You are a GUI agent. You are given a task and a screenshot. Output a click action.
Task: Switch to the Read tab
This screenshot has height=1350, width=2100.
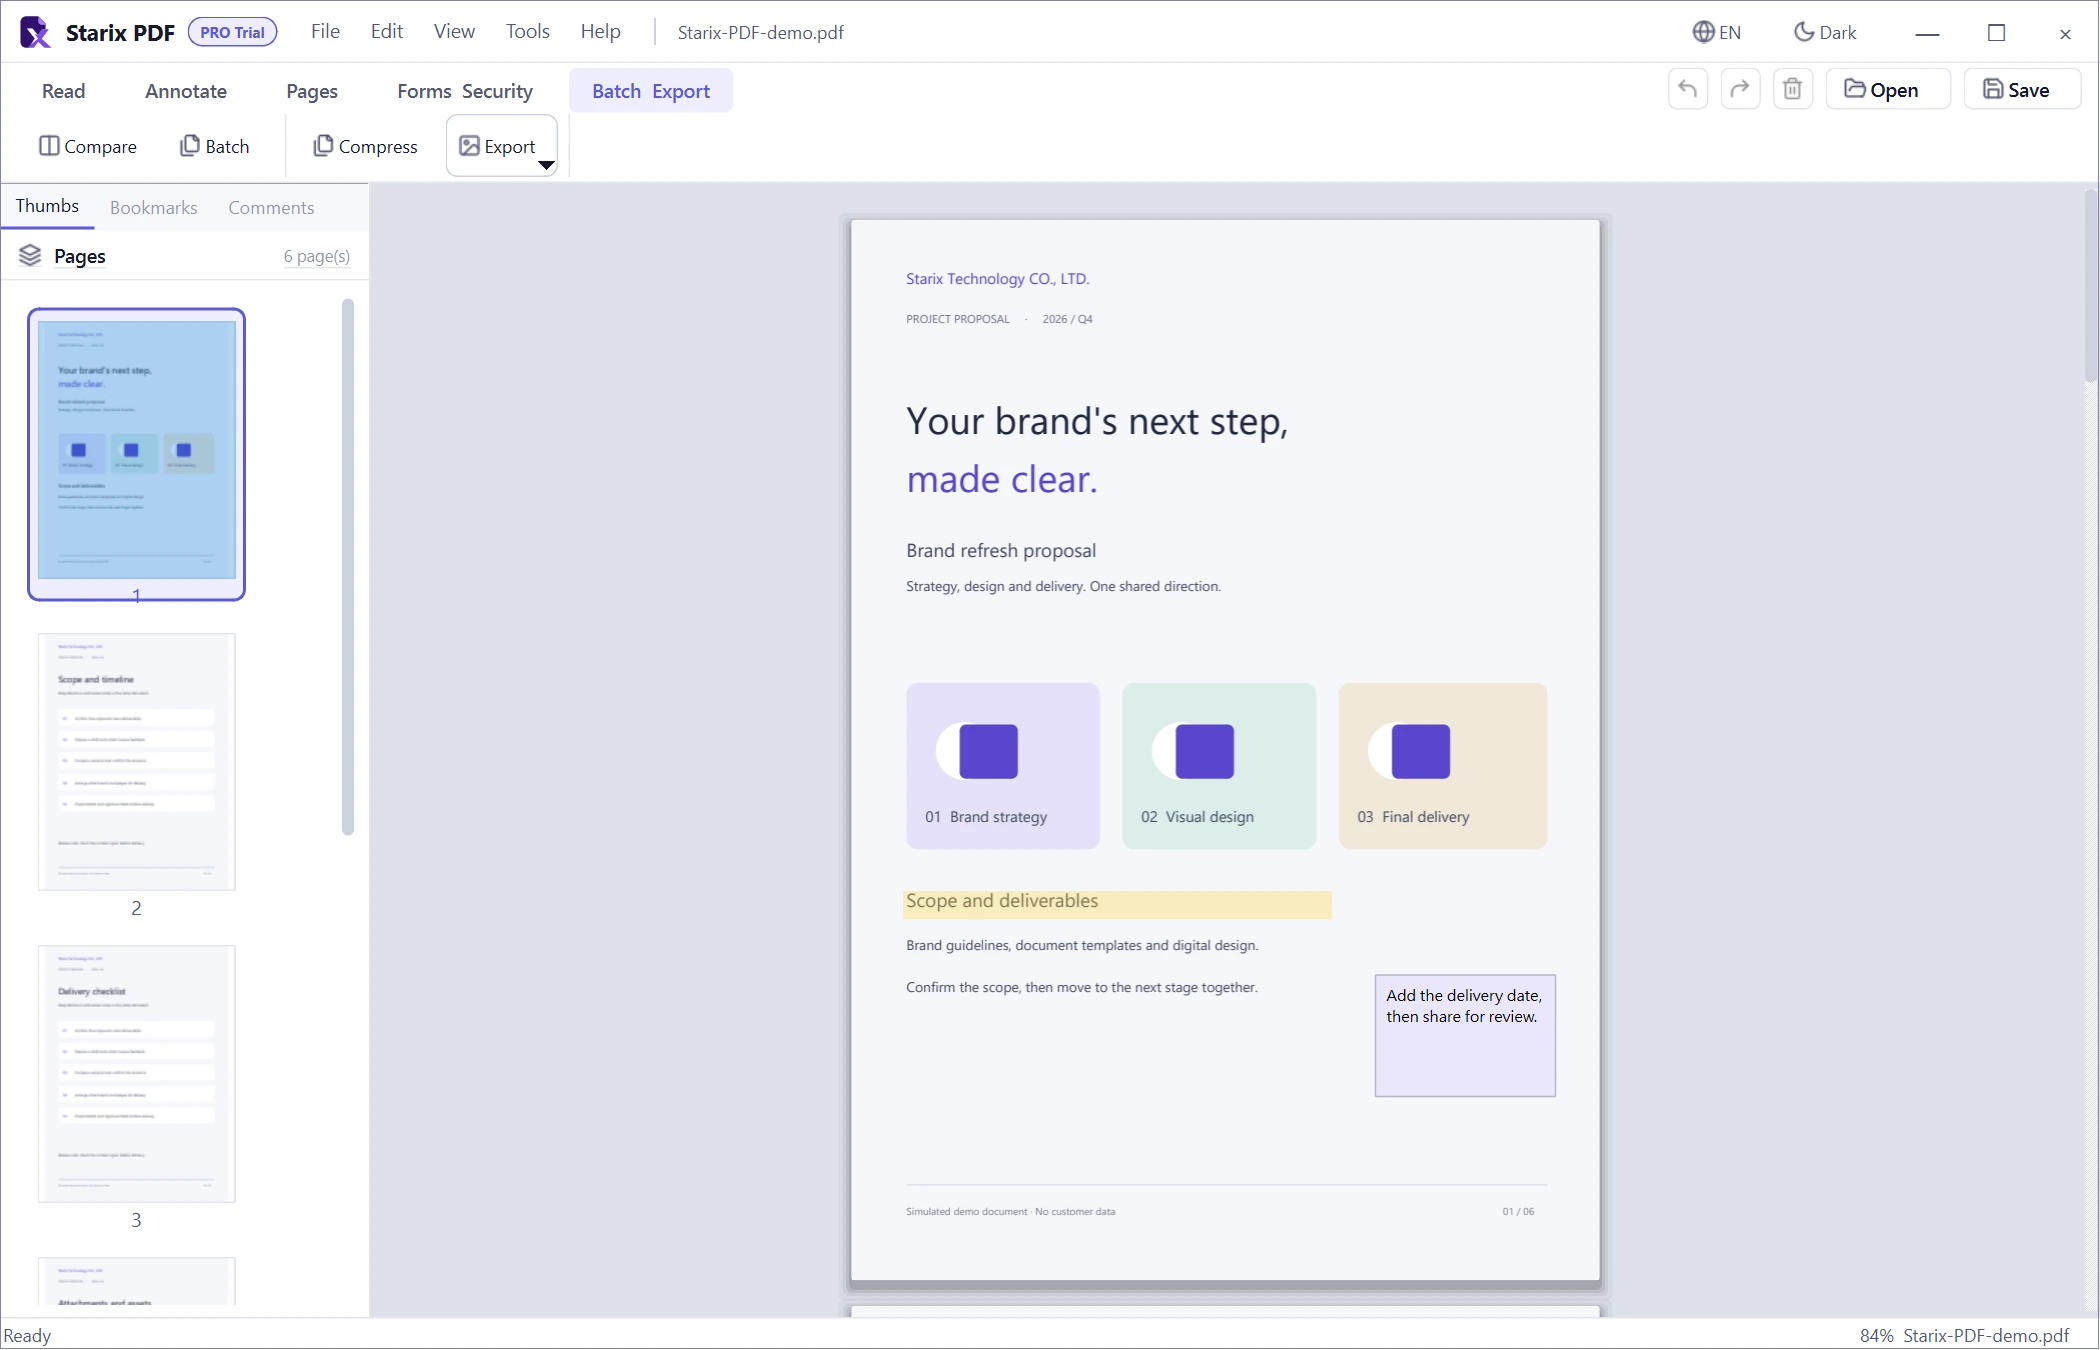pyautogui.click(x=63, y=91)
